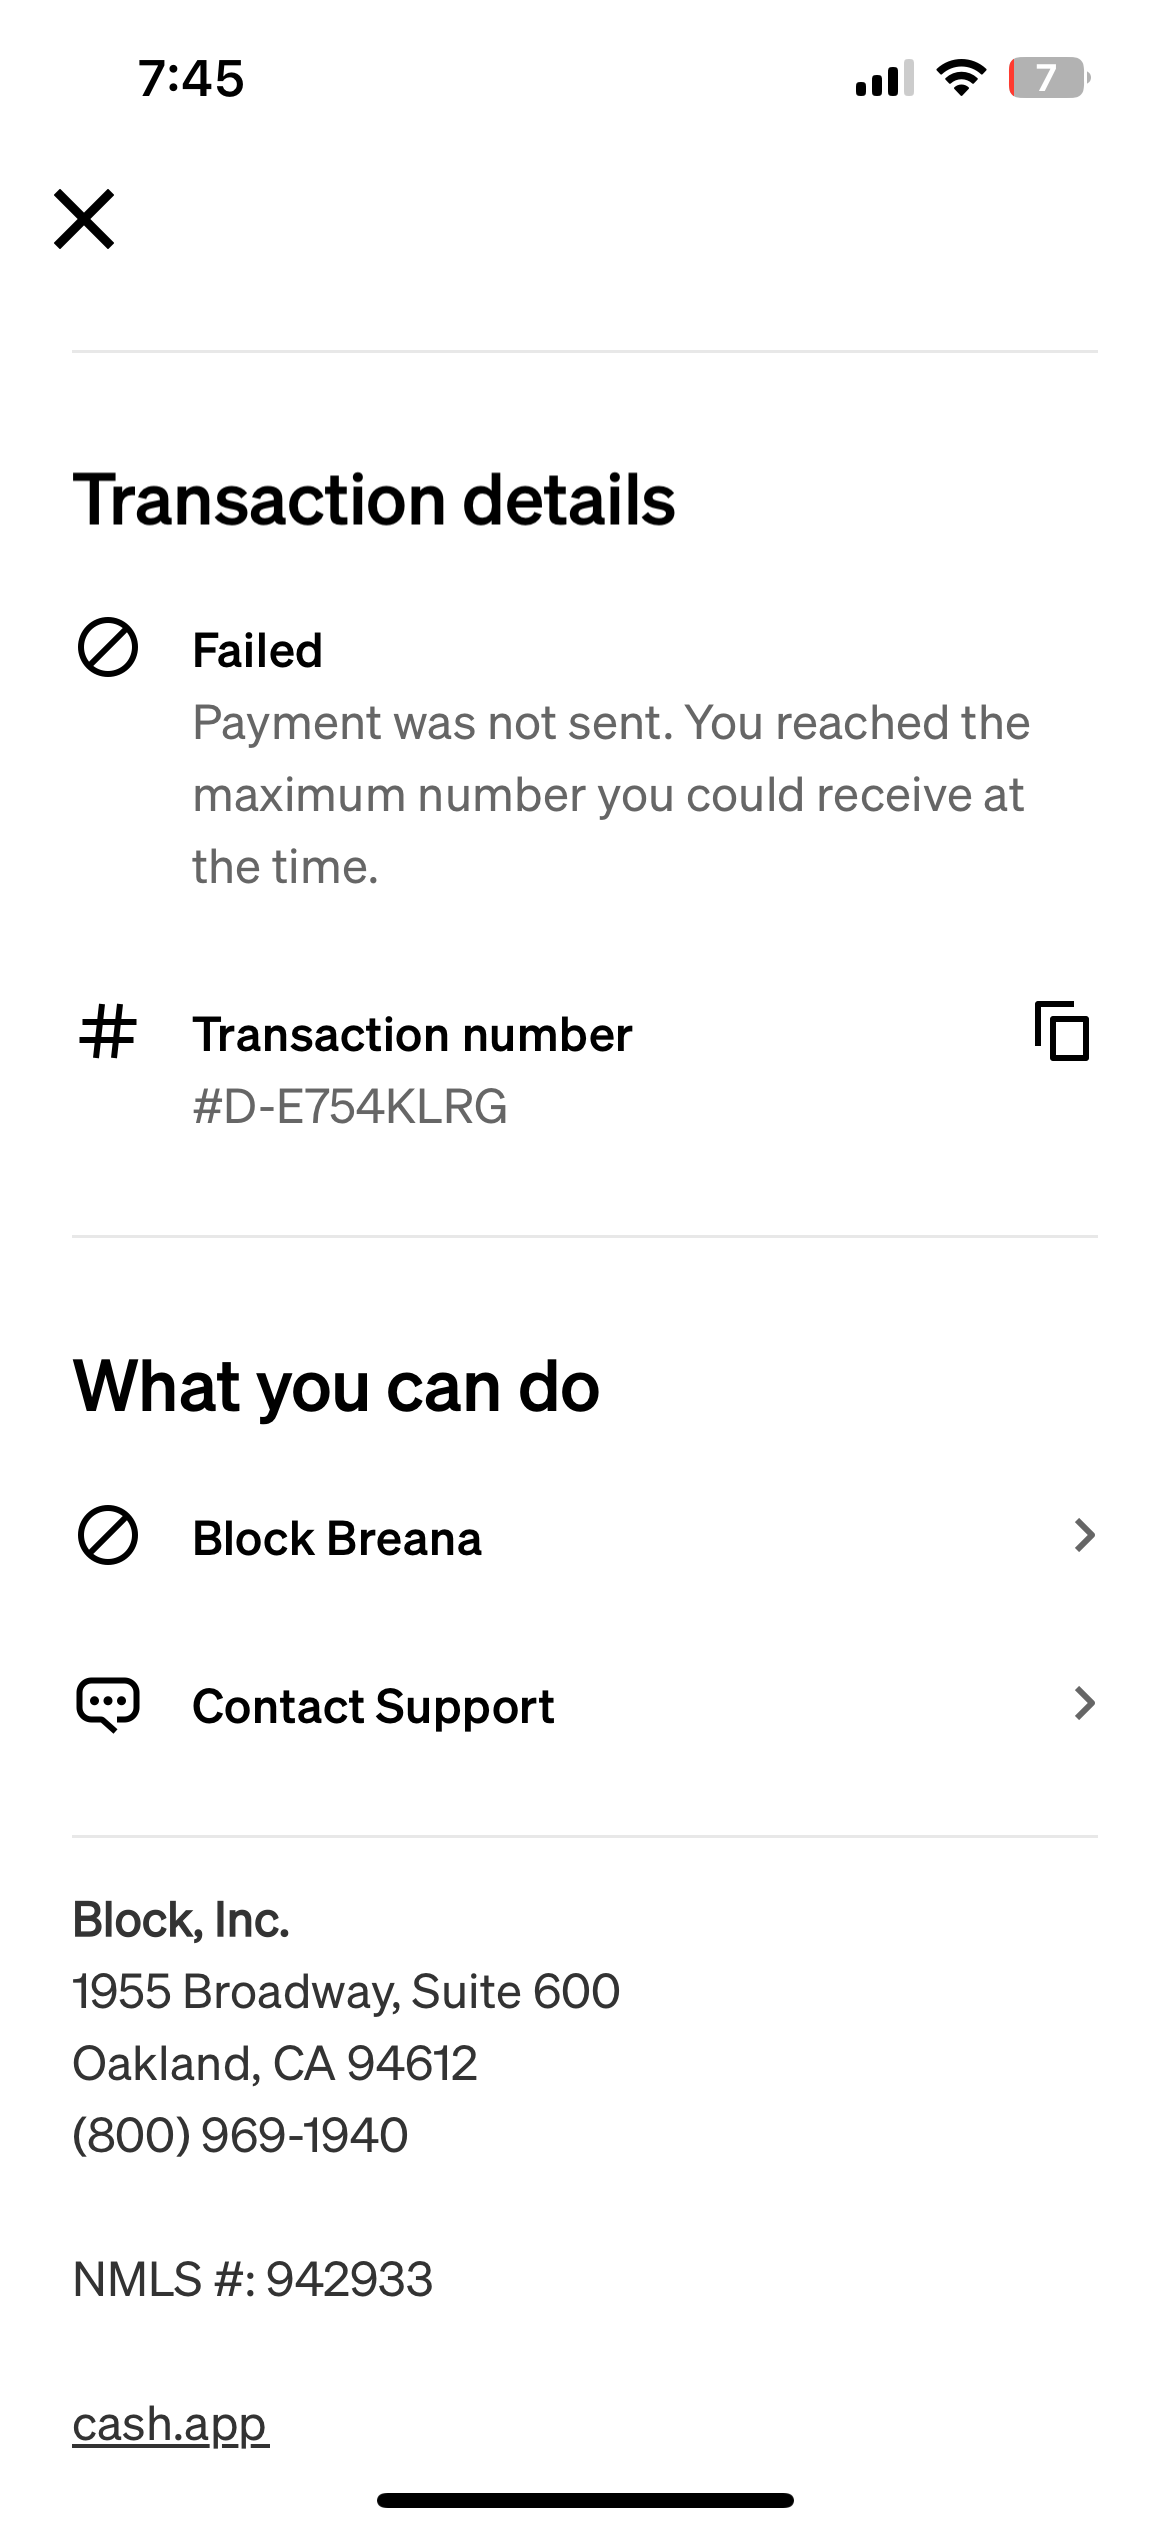
Task: Tap the 1955 Broadway, Suite 600 address
Action: coord(346,1991)
